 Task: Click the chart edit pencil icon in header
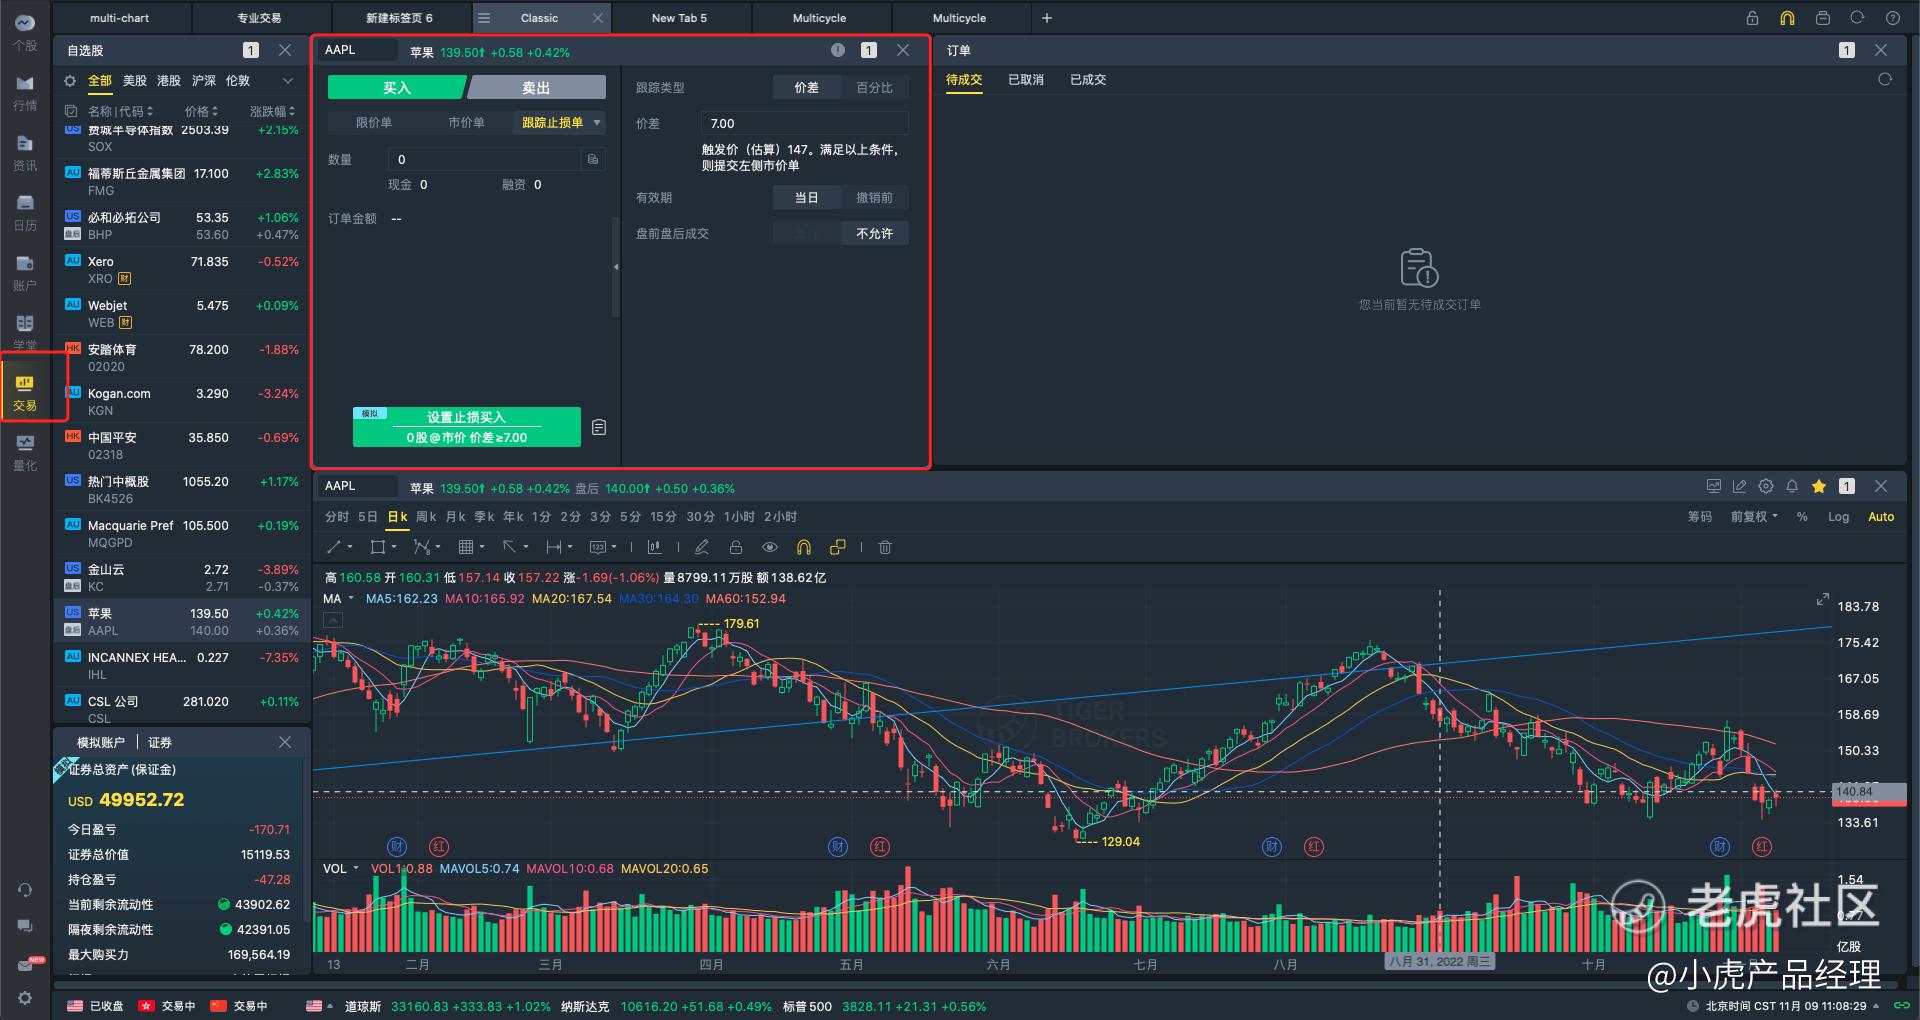coord(1740,486)
